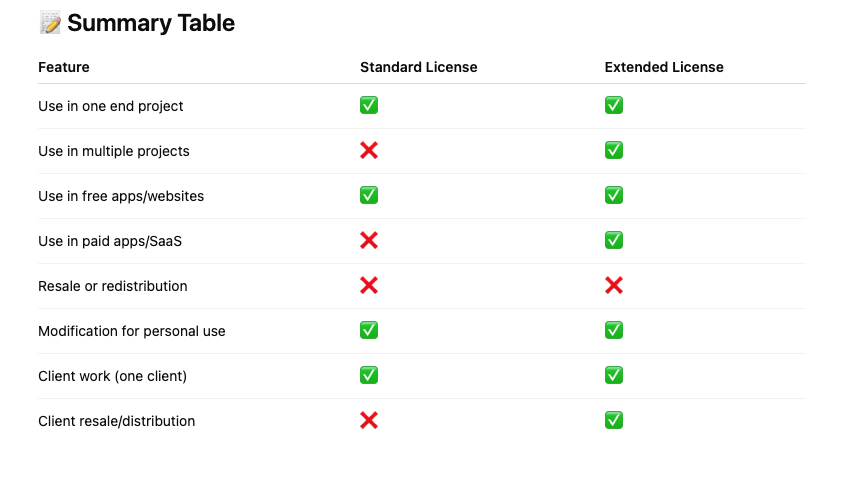Select the Summary Table heading text
This screenshot has height=487, width=856.
point(151,23)
